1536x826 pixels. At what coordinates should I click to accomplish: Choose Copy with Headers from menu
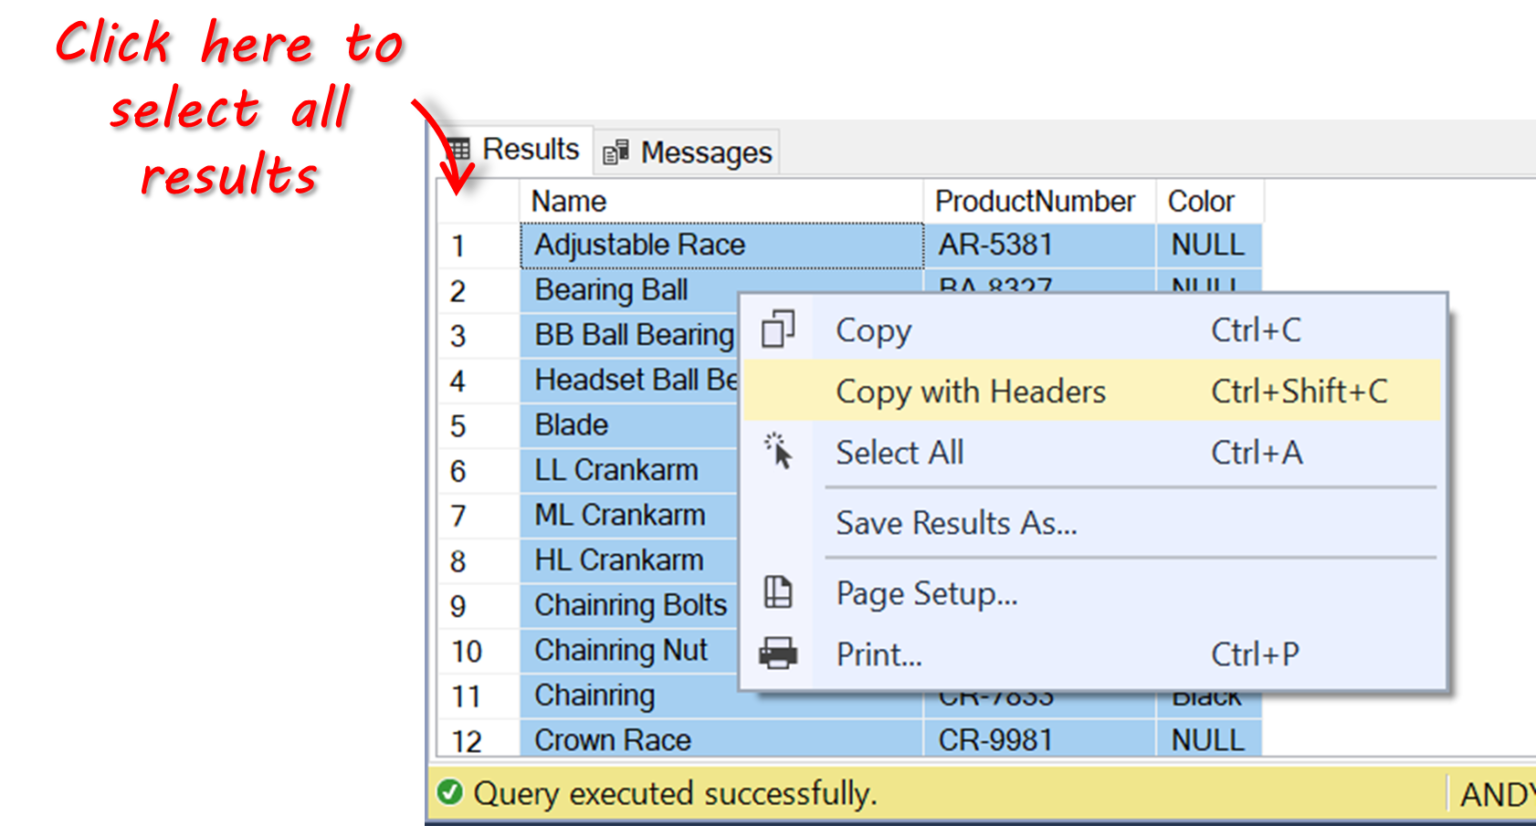click(970, 391)
